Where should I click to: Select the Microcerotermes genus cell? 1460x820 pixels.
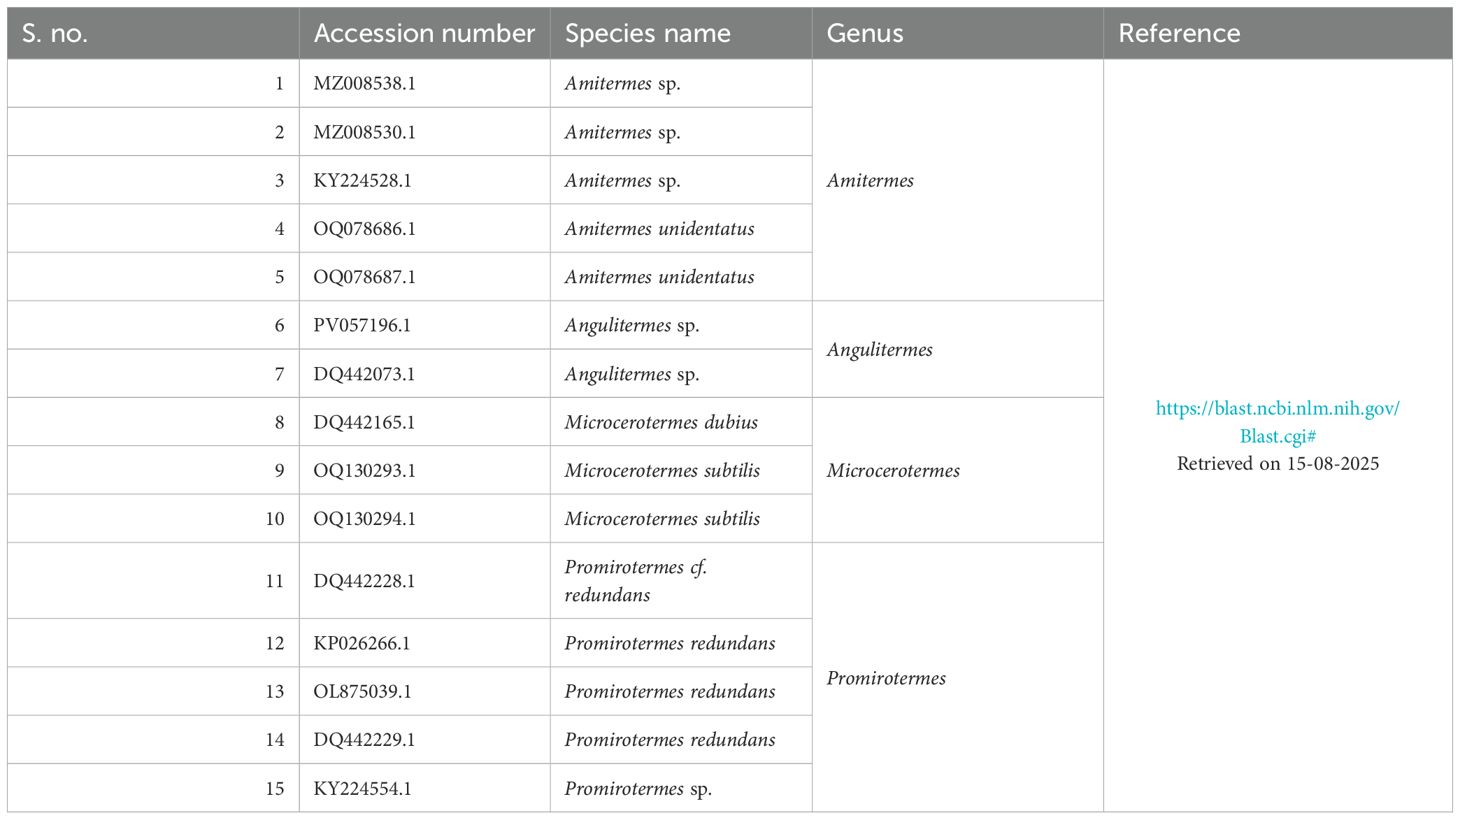(893, 470)
